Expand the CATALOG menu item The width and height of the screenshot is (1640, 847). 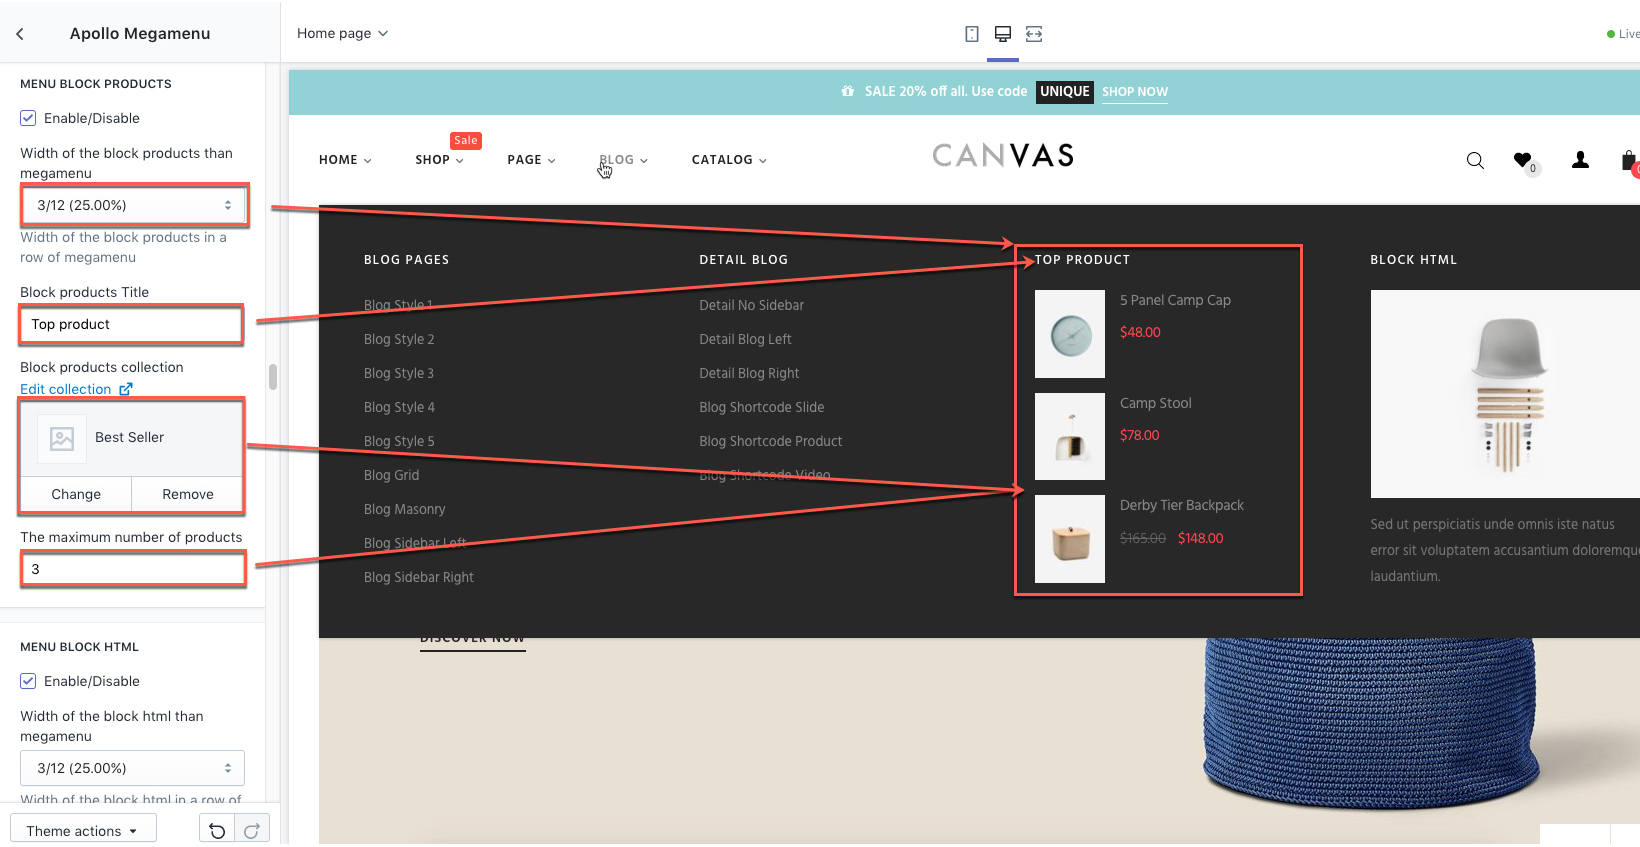click(x=729, y=160)
